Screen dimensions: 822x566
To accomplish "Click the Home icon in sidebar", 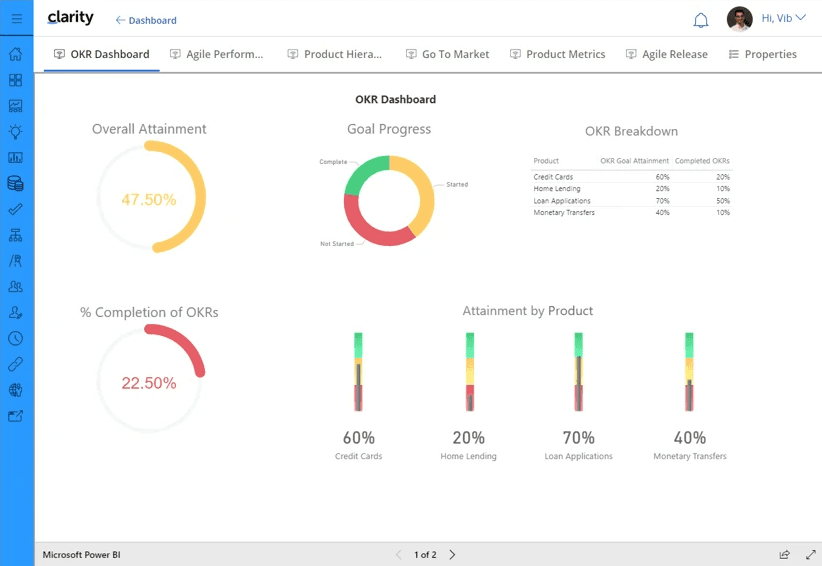I will point(16,53).
